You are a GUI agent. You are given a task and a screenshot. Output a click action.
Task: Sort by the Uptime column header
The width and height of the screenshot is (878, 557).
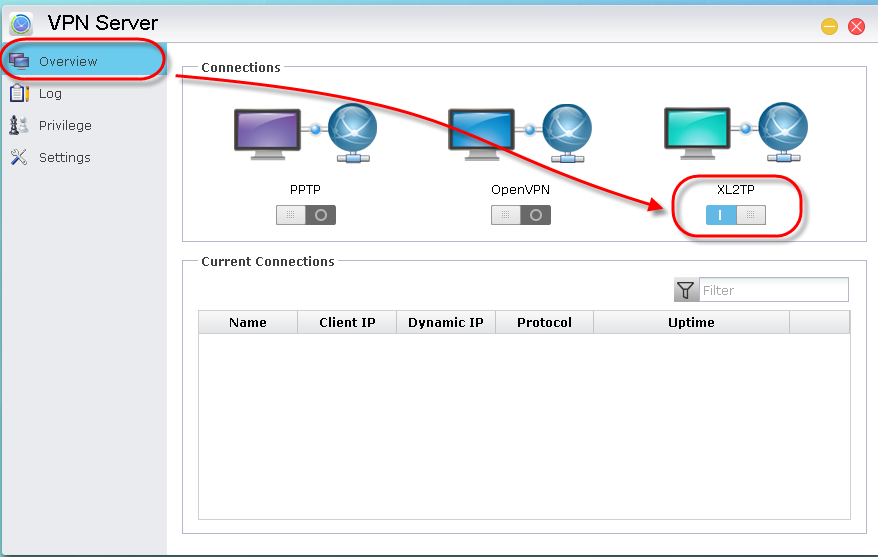[692, 322]
